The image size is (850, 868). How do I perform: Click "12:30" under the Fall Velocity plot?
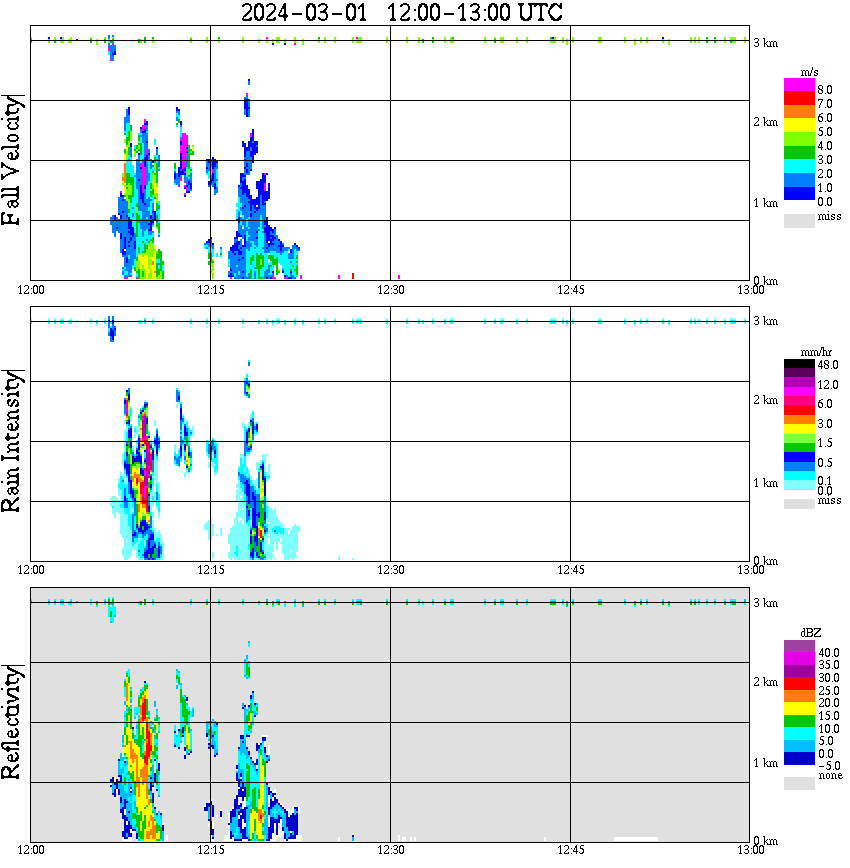[x=391, y=290]
